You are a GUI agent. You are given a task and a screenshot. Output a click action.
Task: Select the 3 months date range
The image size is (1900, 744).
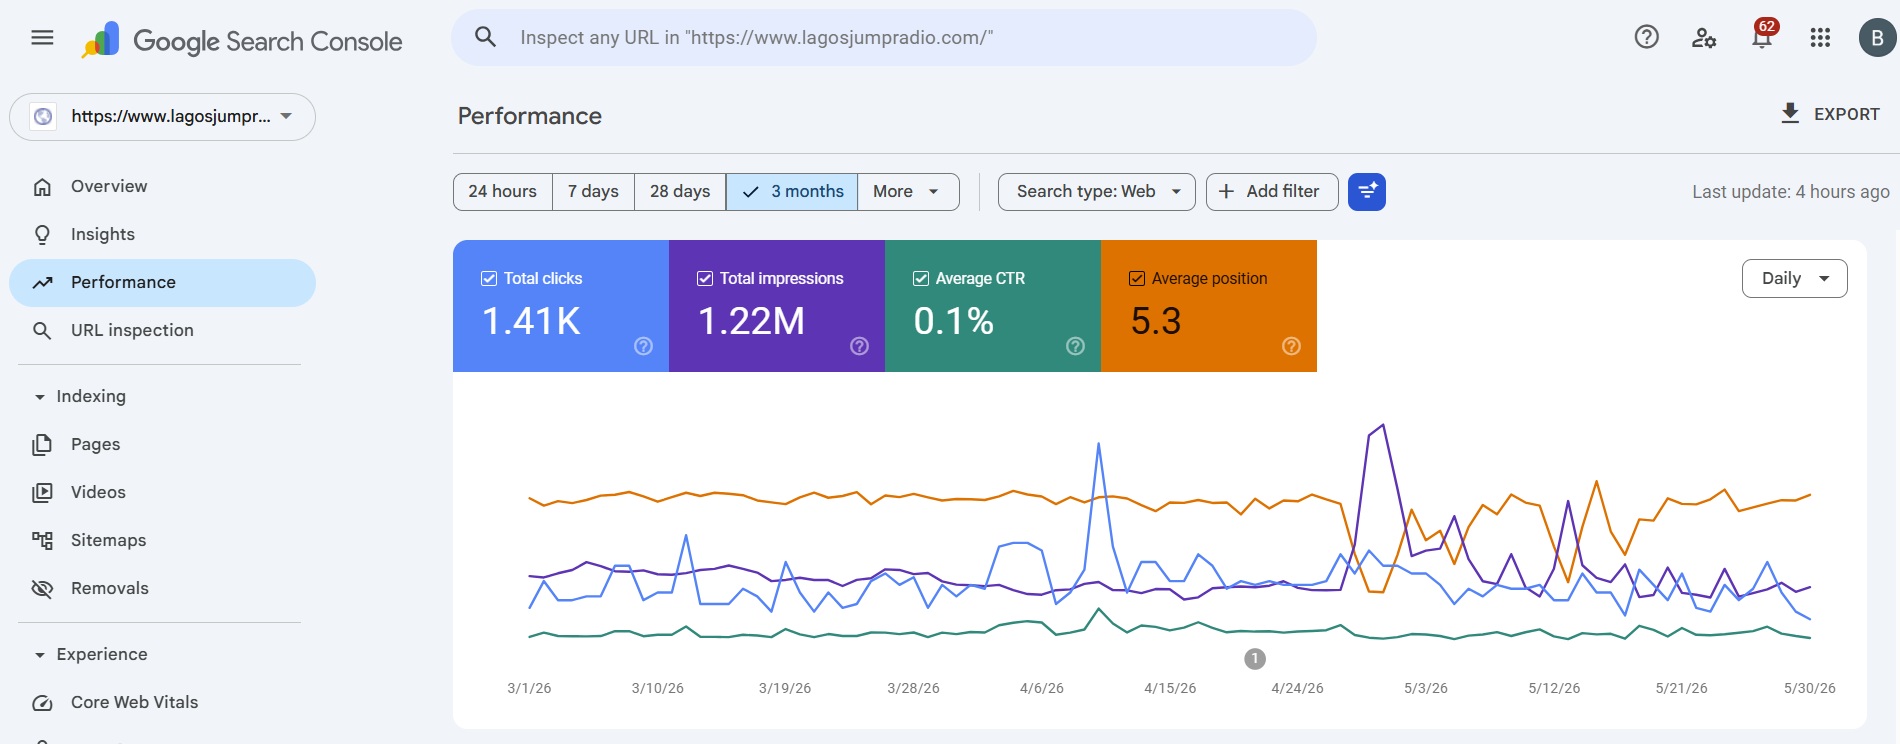point(792,191)
